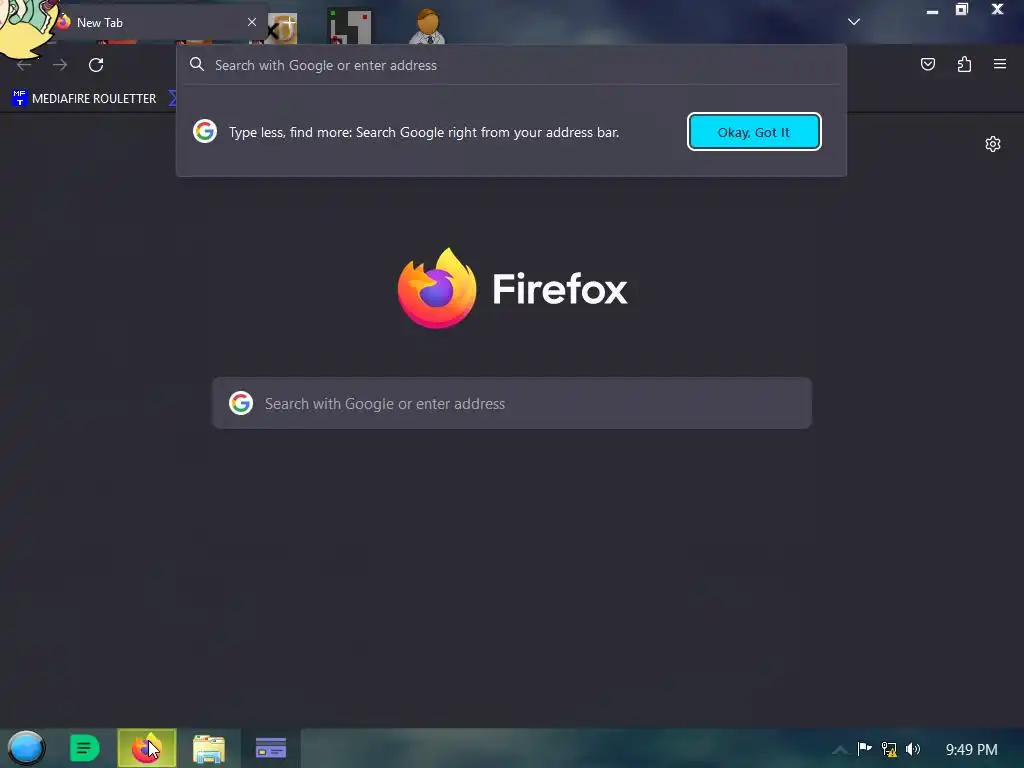Screen dimensions: 1024x768
Task: Minimize the Firefox window
Action: point(932,10)
